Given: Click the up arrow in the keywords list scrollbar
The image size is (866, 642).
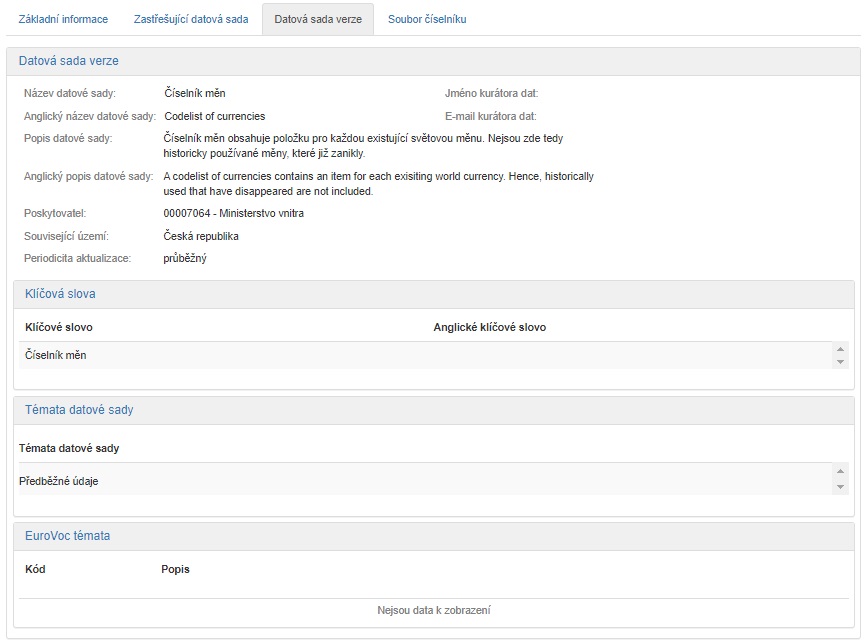Looking at the screenshot, I should [840, 349].
